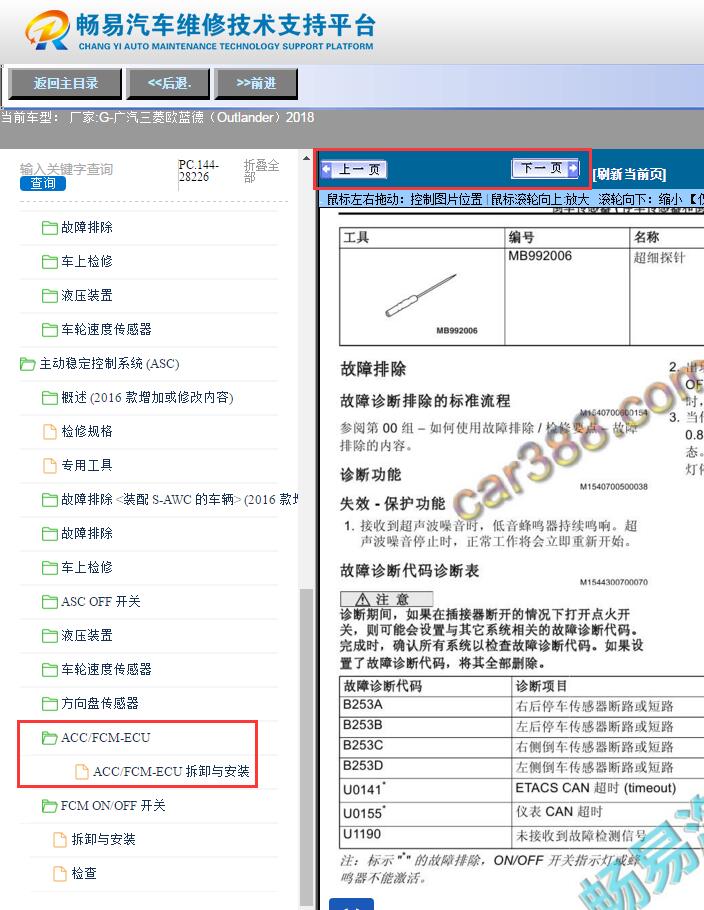Open 专用工具 document
704x910 pixels.
86,465
